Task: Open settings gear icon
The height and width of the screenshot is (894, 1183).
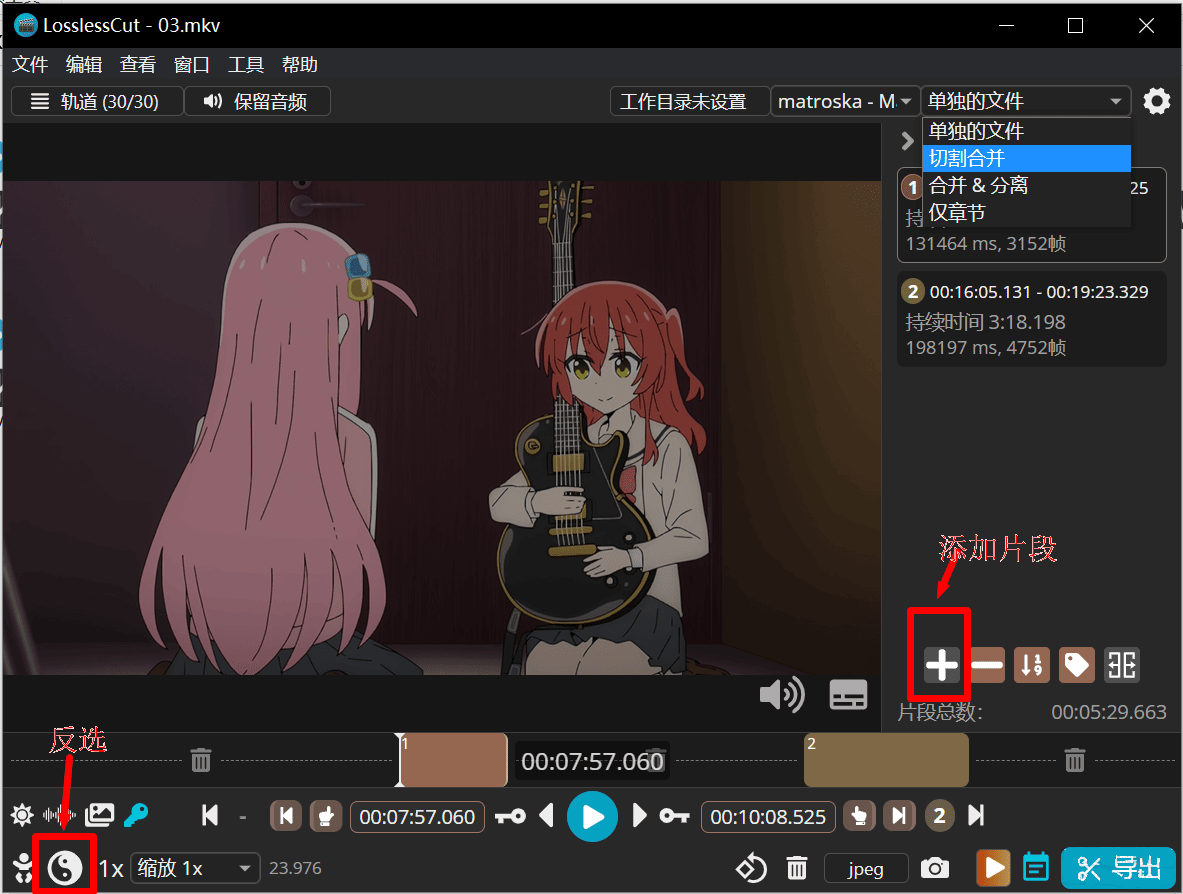Action: (1157, 101)
